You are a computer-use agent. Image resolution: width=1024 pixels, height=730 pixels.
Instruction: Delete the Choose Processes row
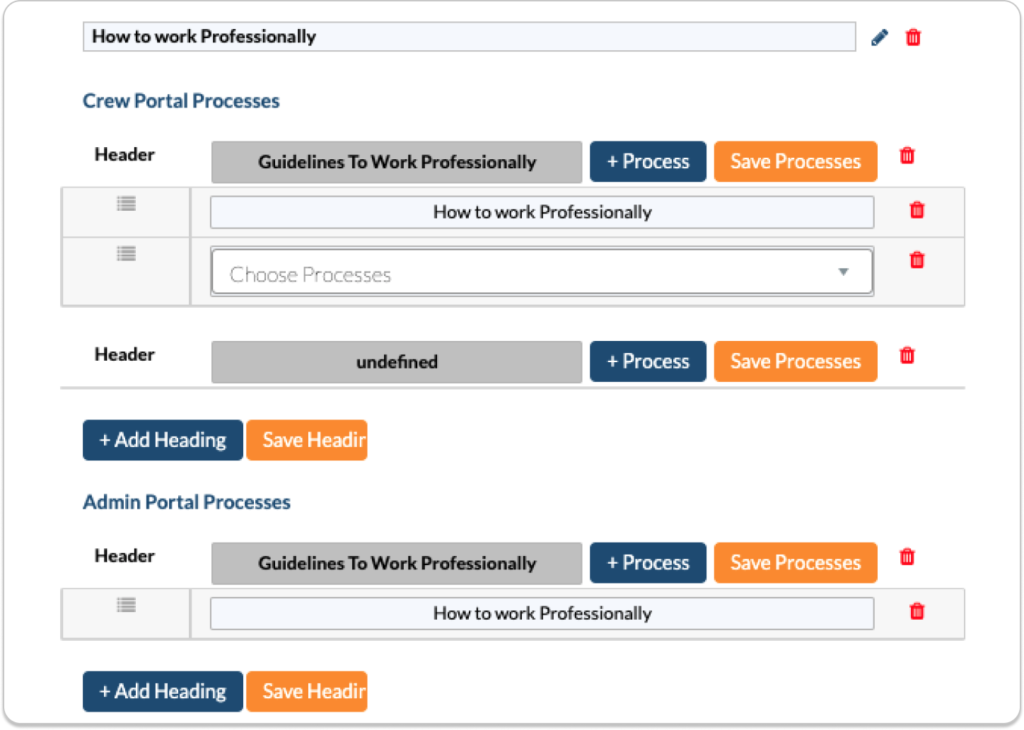[917, 259]
